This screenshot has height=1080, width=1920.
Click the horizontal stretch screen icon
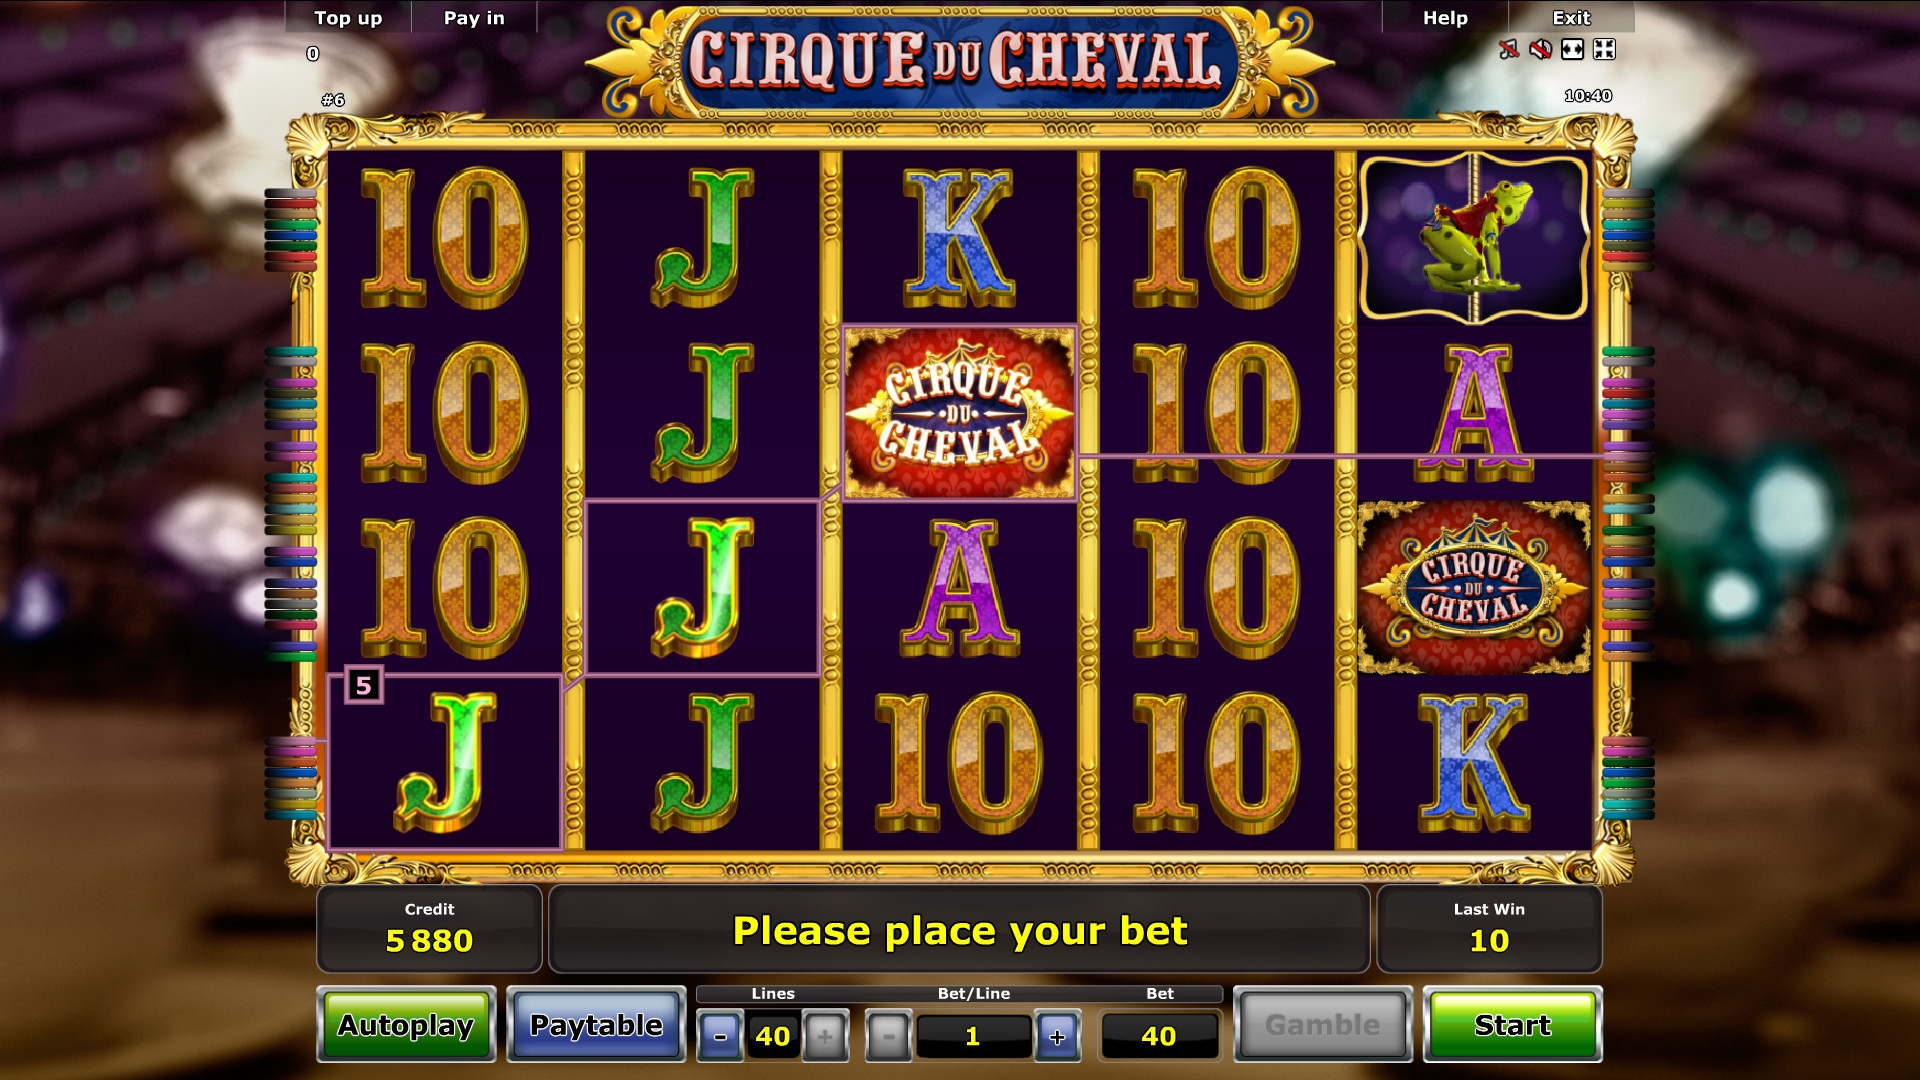click(1572, 49)
